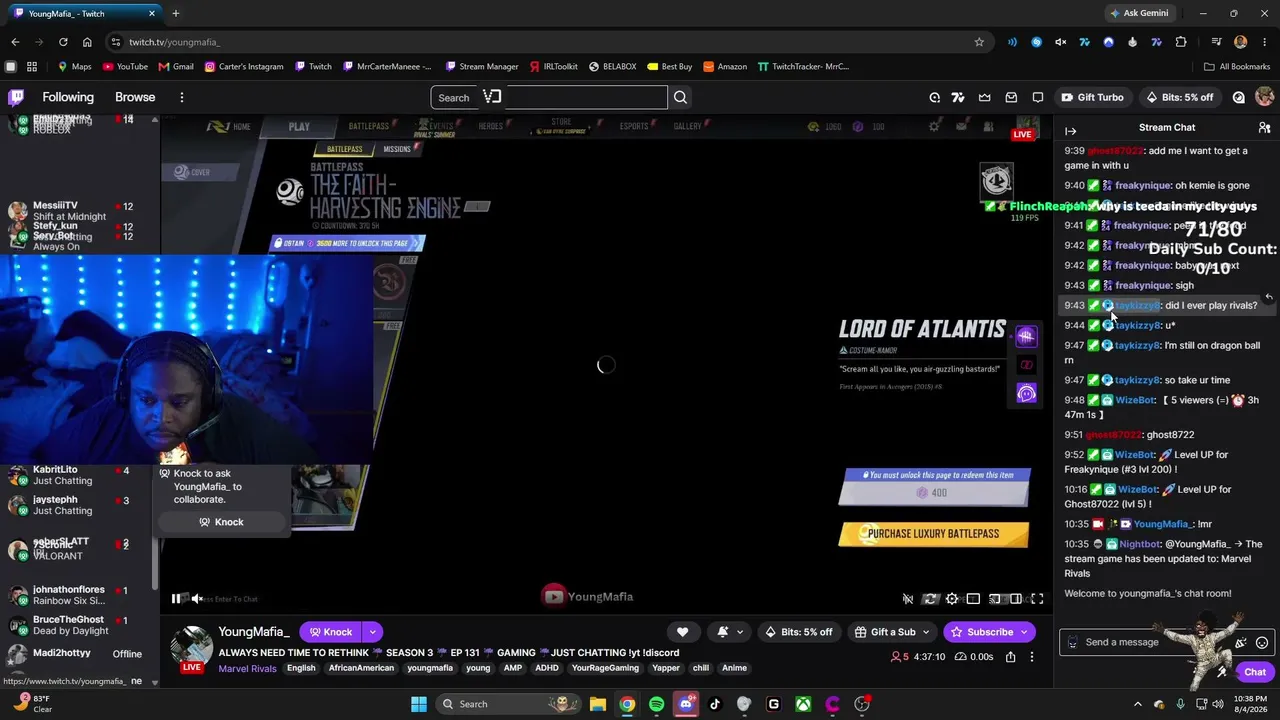Open the more options menu beside Browse

[182, 97]
